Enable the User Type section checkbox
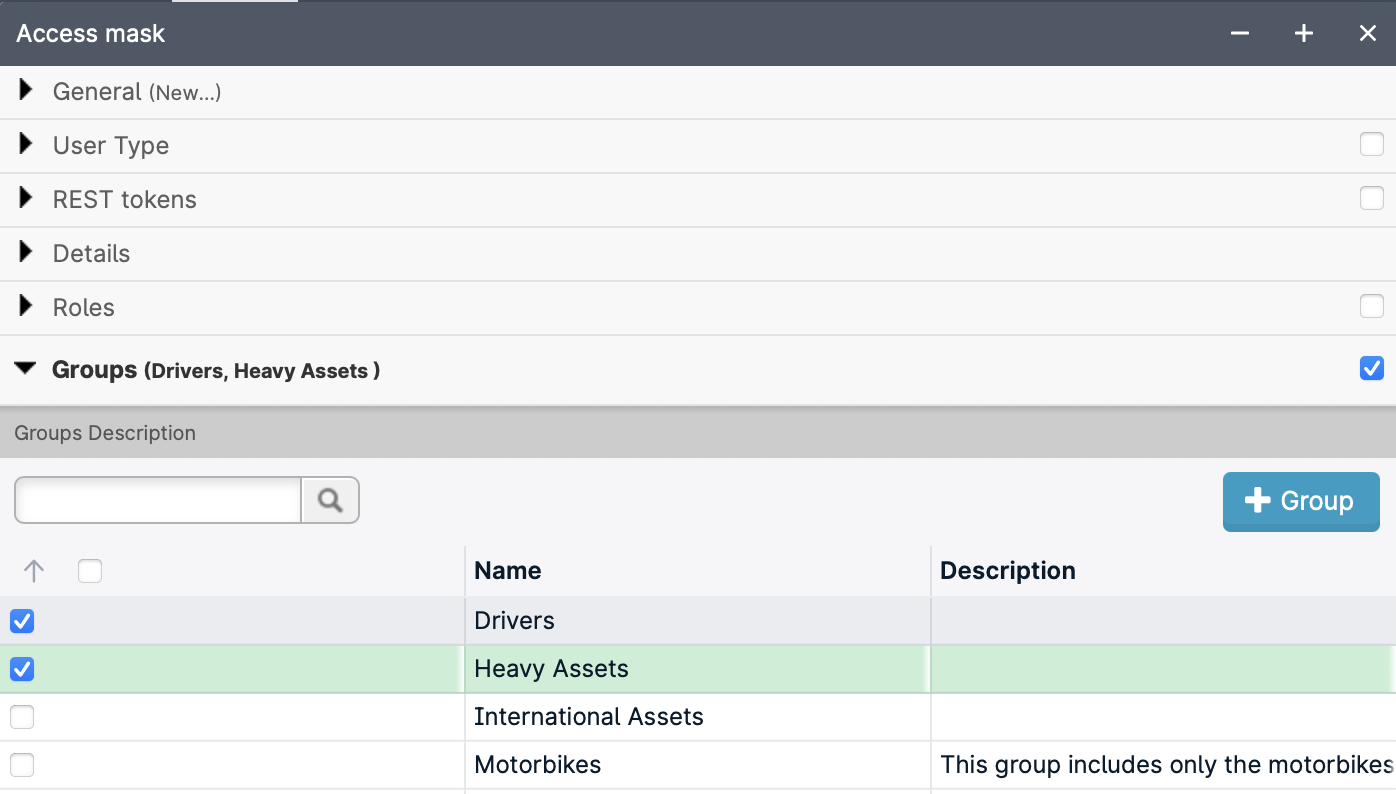Image resolution: width=1396 pixels, height=794 pixels. [1371, 145]
